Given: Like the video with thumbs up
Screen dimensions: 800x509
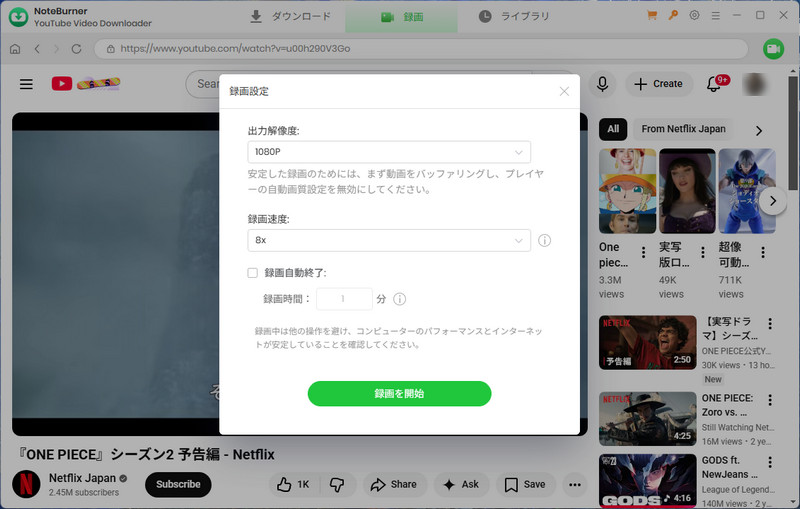Looking at the screenshot, I should coord(293,485).
